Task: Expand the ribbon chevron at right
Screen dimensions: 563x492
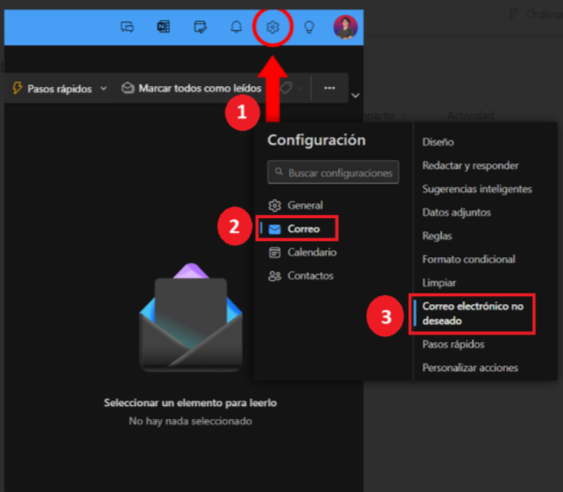Action: coord(355,96)
